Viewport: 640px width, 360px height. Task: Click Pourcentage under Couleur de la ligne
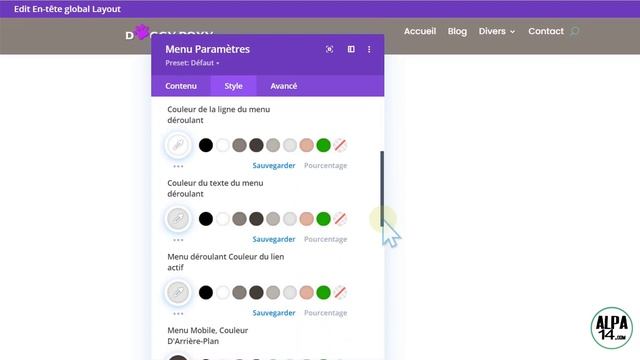[x=325, y=165]
